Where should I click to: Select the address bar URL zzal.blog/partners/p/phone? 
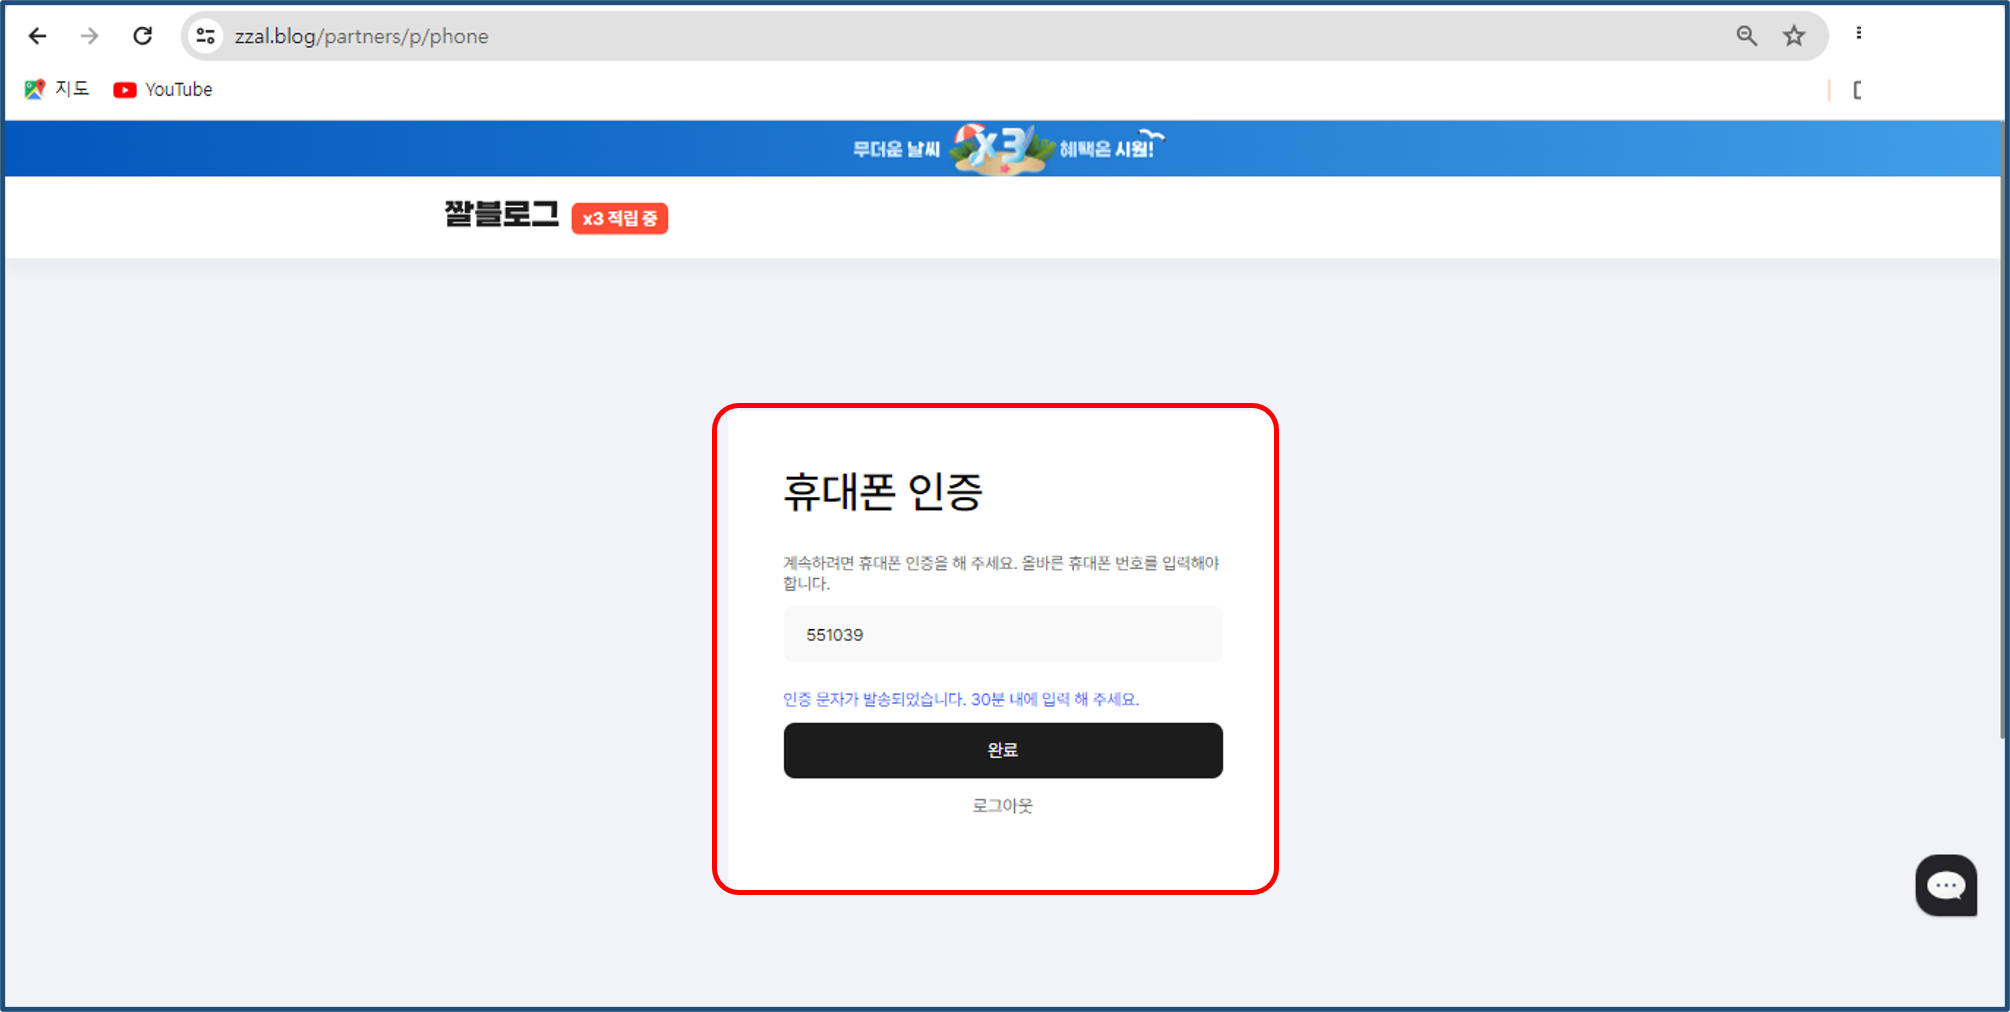pos(362,35)
